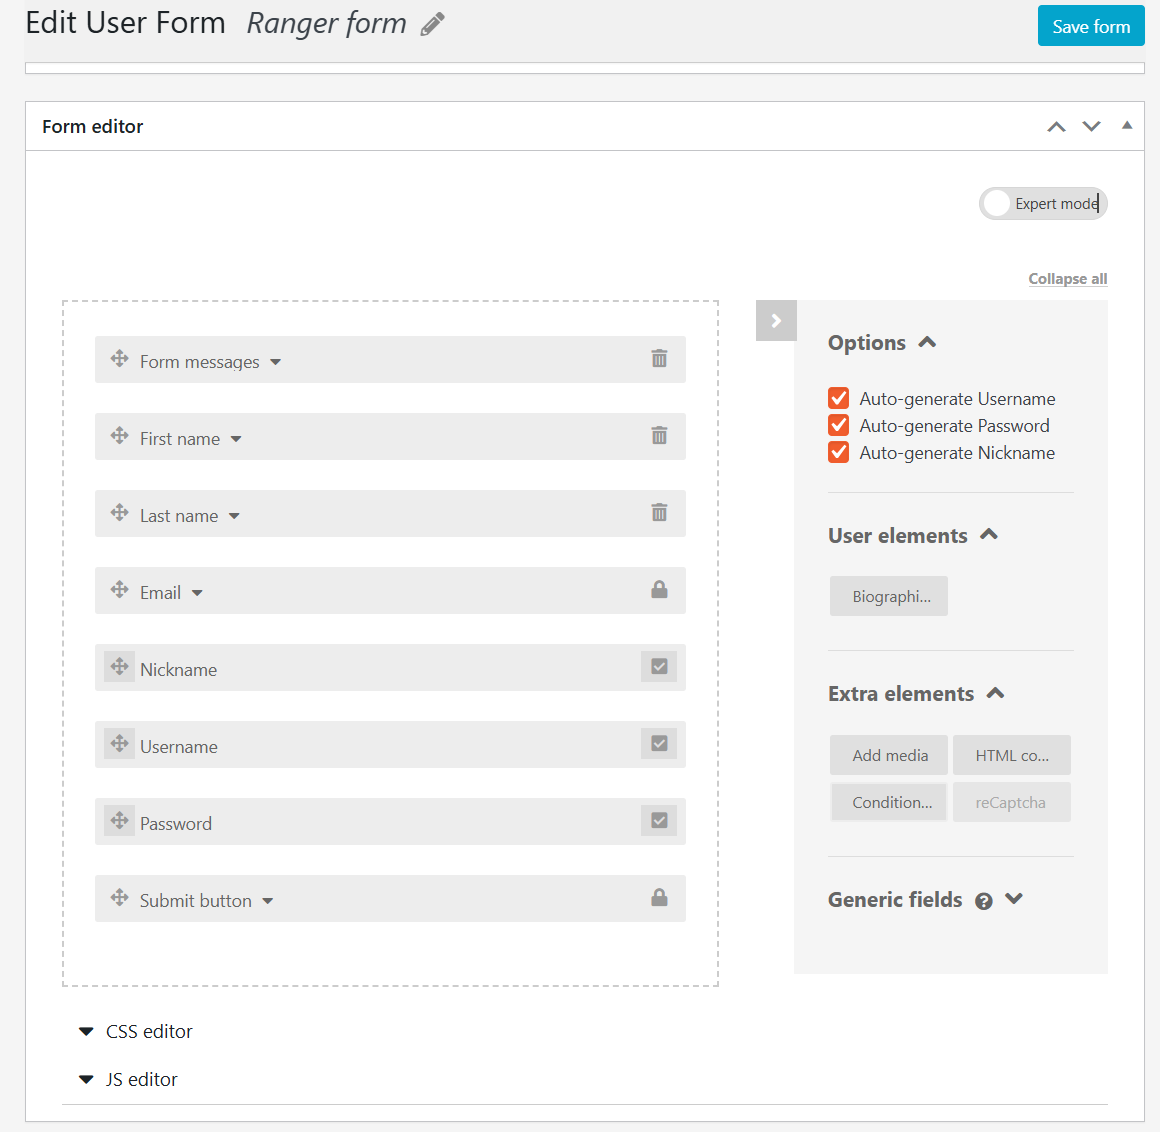
Task: Add Condition... extra element
Action: pyautogui.click(x=888, y=803)
